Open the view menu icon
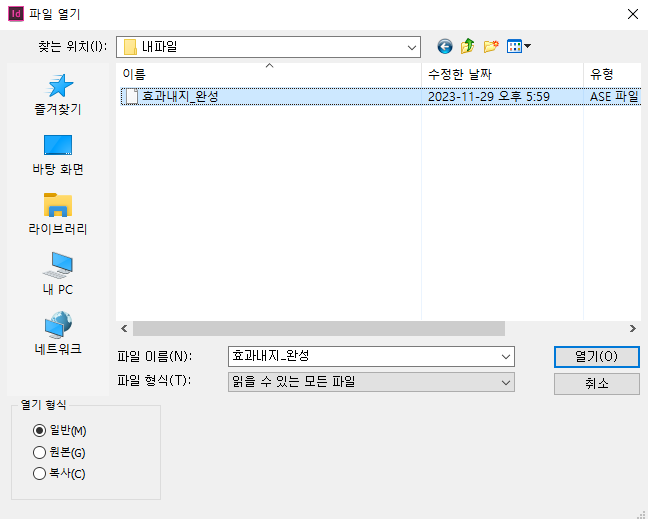 [x=518, y=46]
